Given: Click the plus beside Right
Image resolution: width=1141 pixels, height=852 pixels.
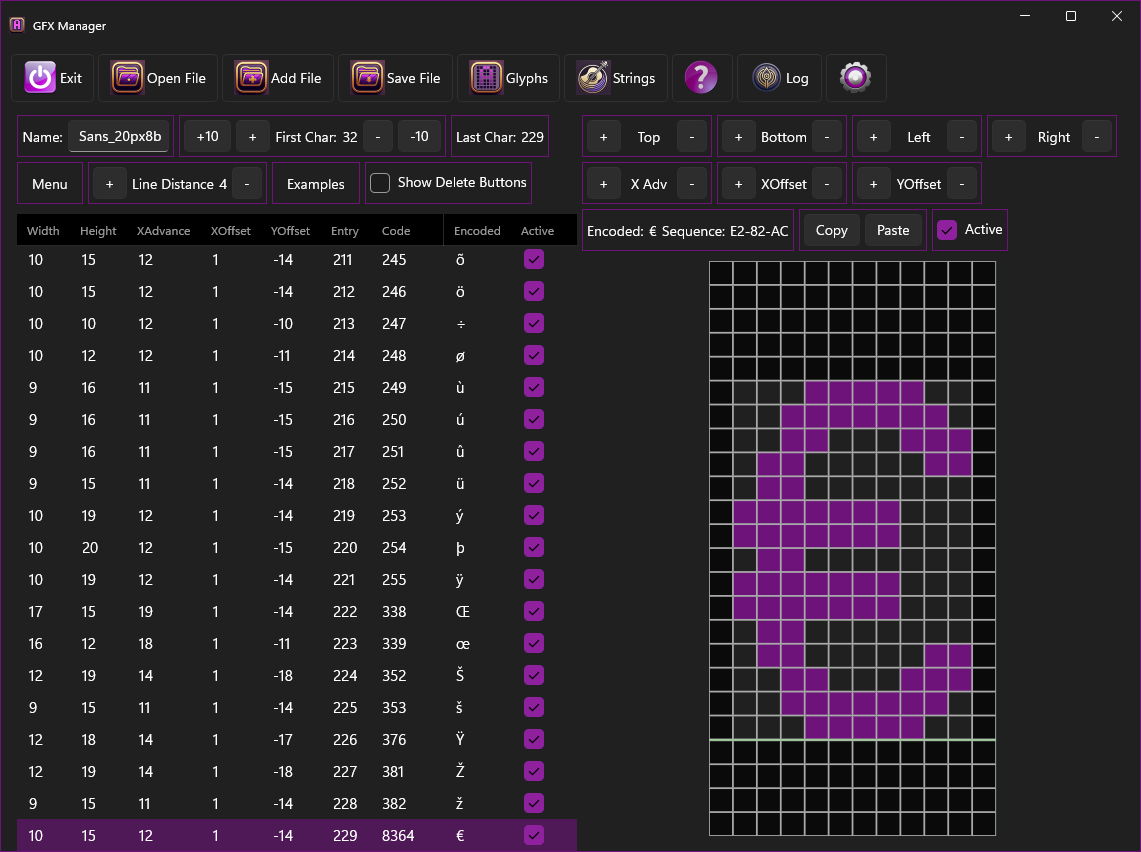Looking at the screenshot, I should pos(1008,137).
